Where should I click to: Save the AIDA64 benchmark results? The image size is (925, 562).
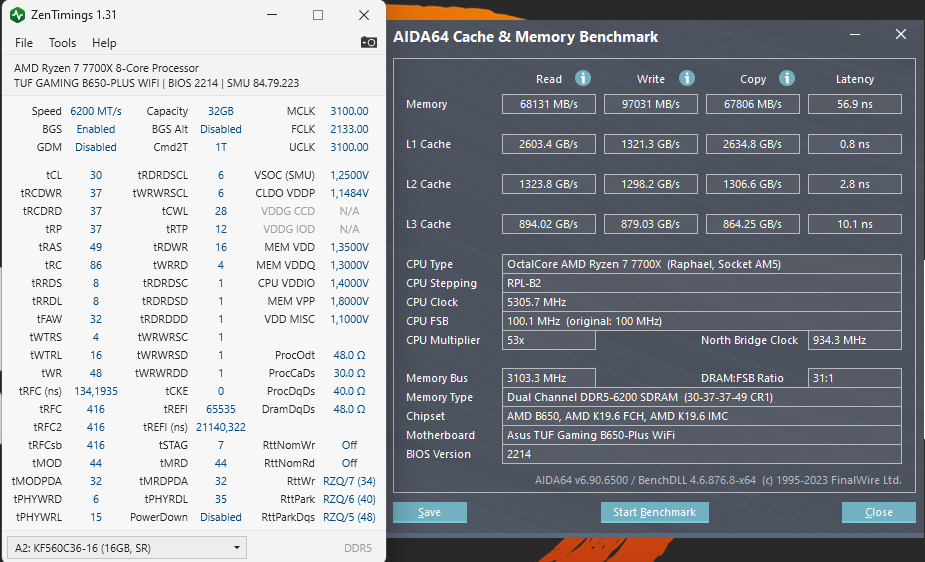[x=429, y=512]
